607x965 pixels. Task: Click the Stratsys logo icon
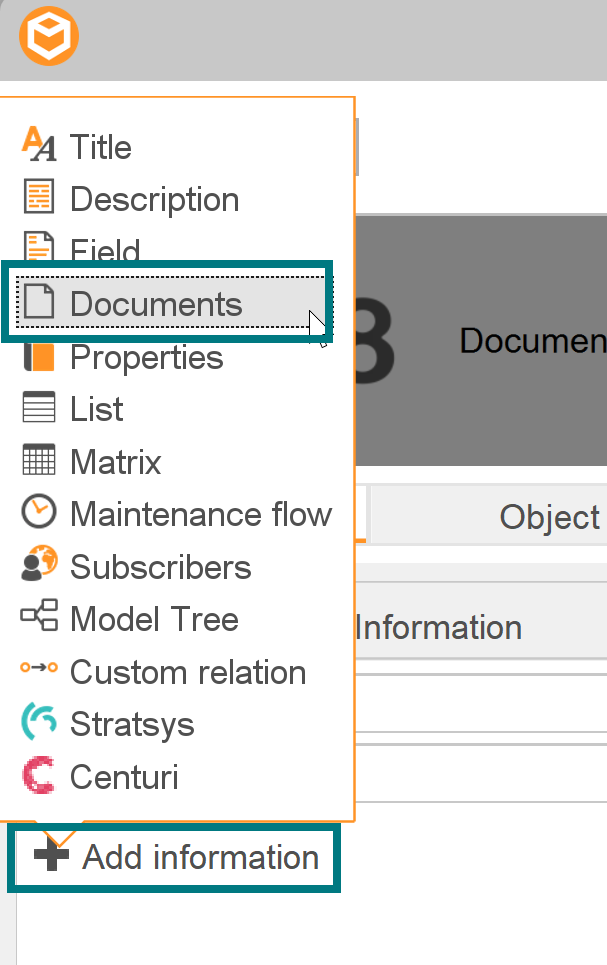tap(39, 723)
